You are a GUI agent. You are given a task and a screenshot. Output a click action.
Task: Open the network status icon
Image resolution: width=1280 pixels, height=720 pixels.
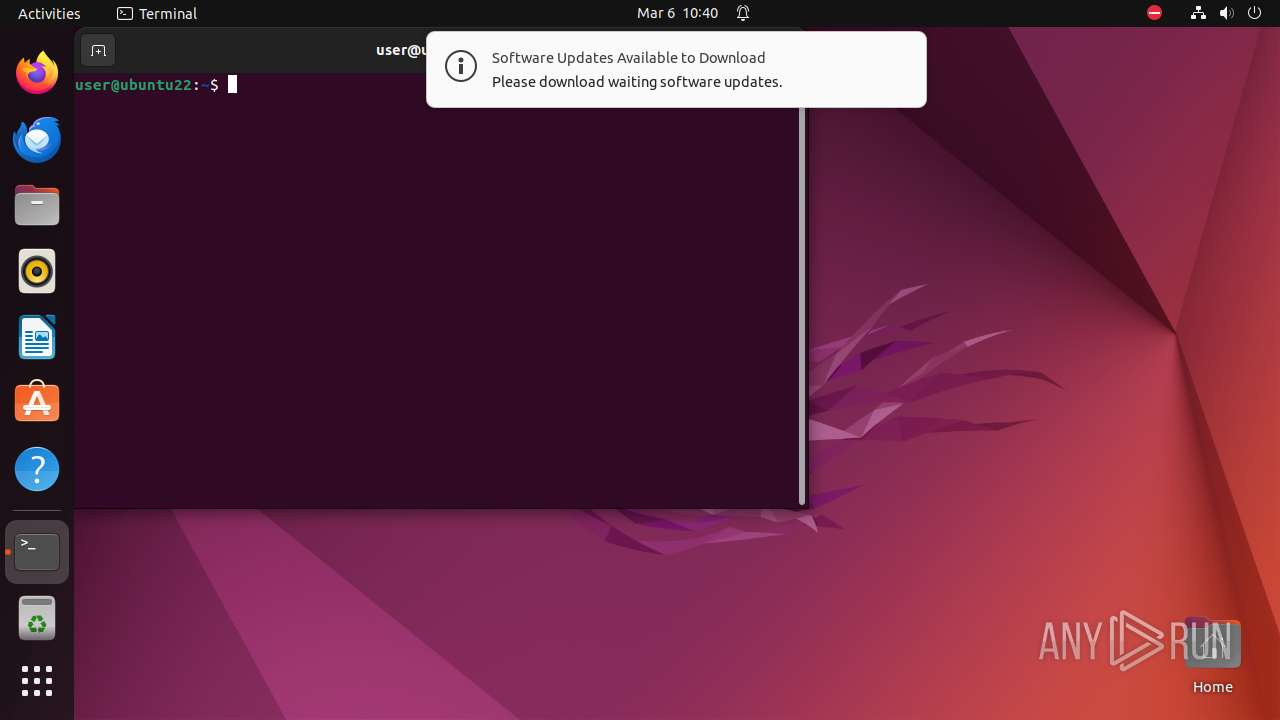click(1198, 13)
